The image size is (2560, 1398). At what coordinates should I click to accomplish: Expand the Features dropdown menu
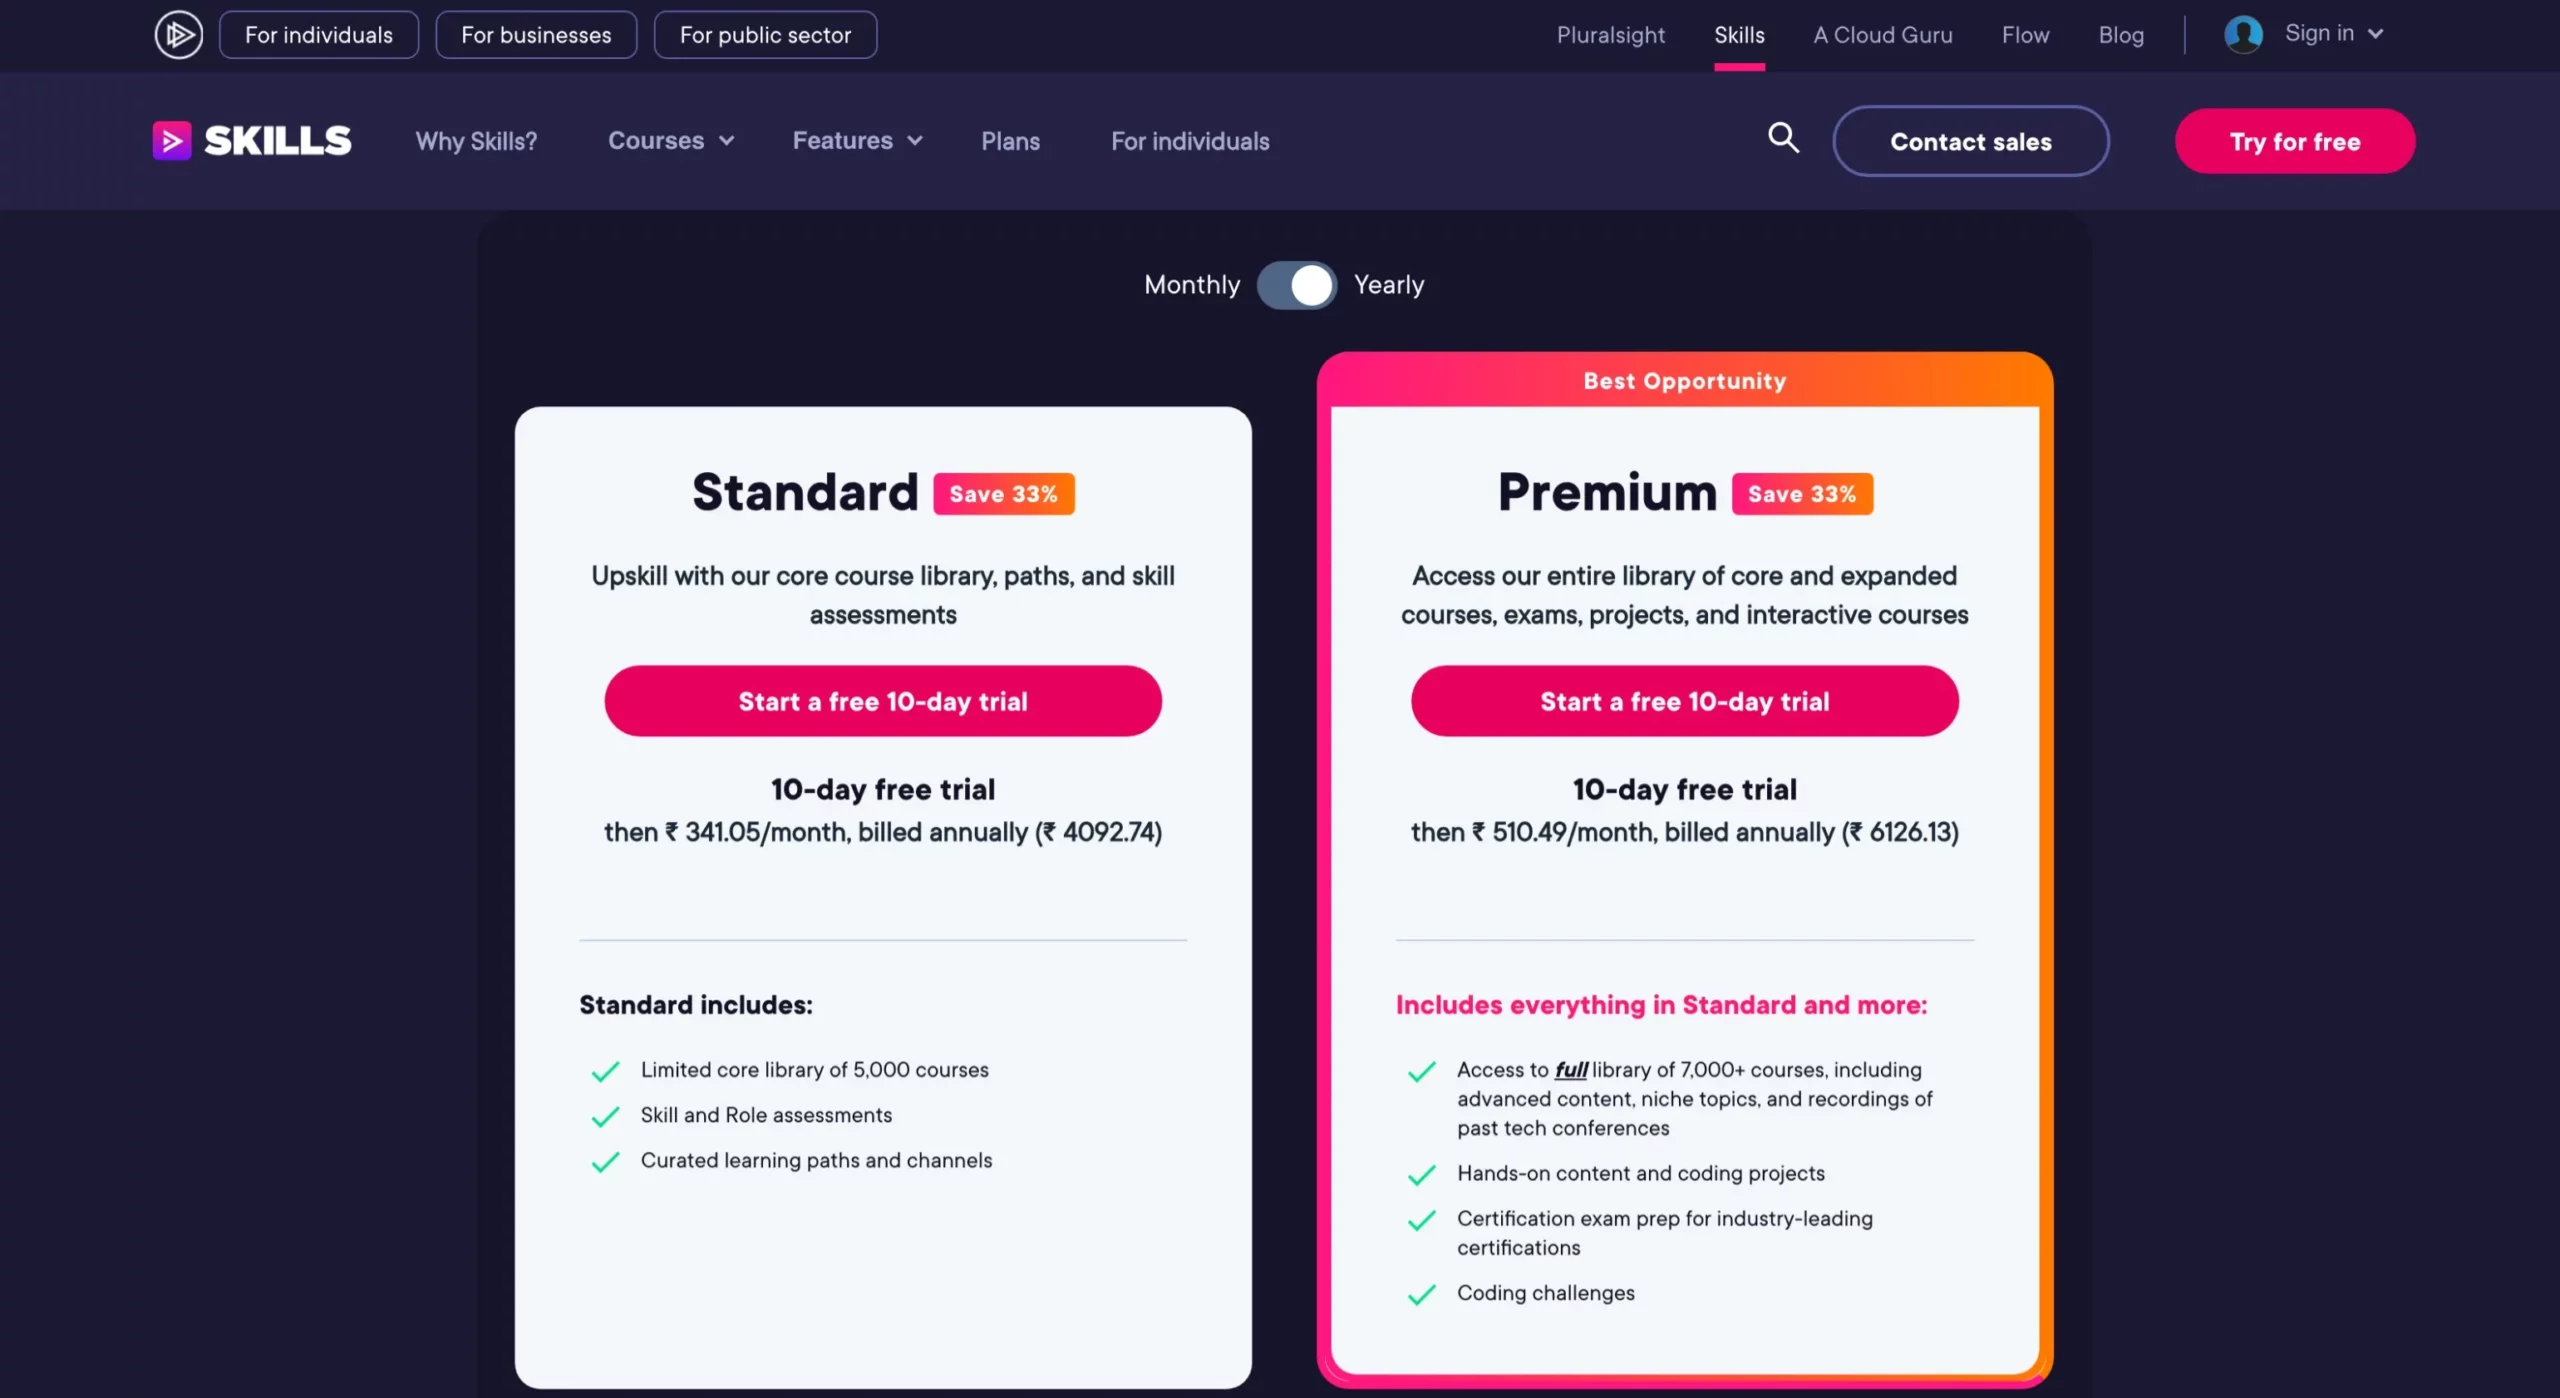(856, 139)
